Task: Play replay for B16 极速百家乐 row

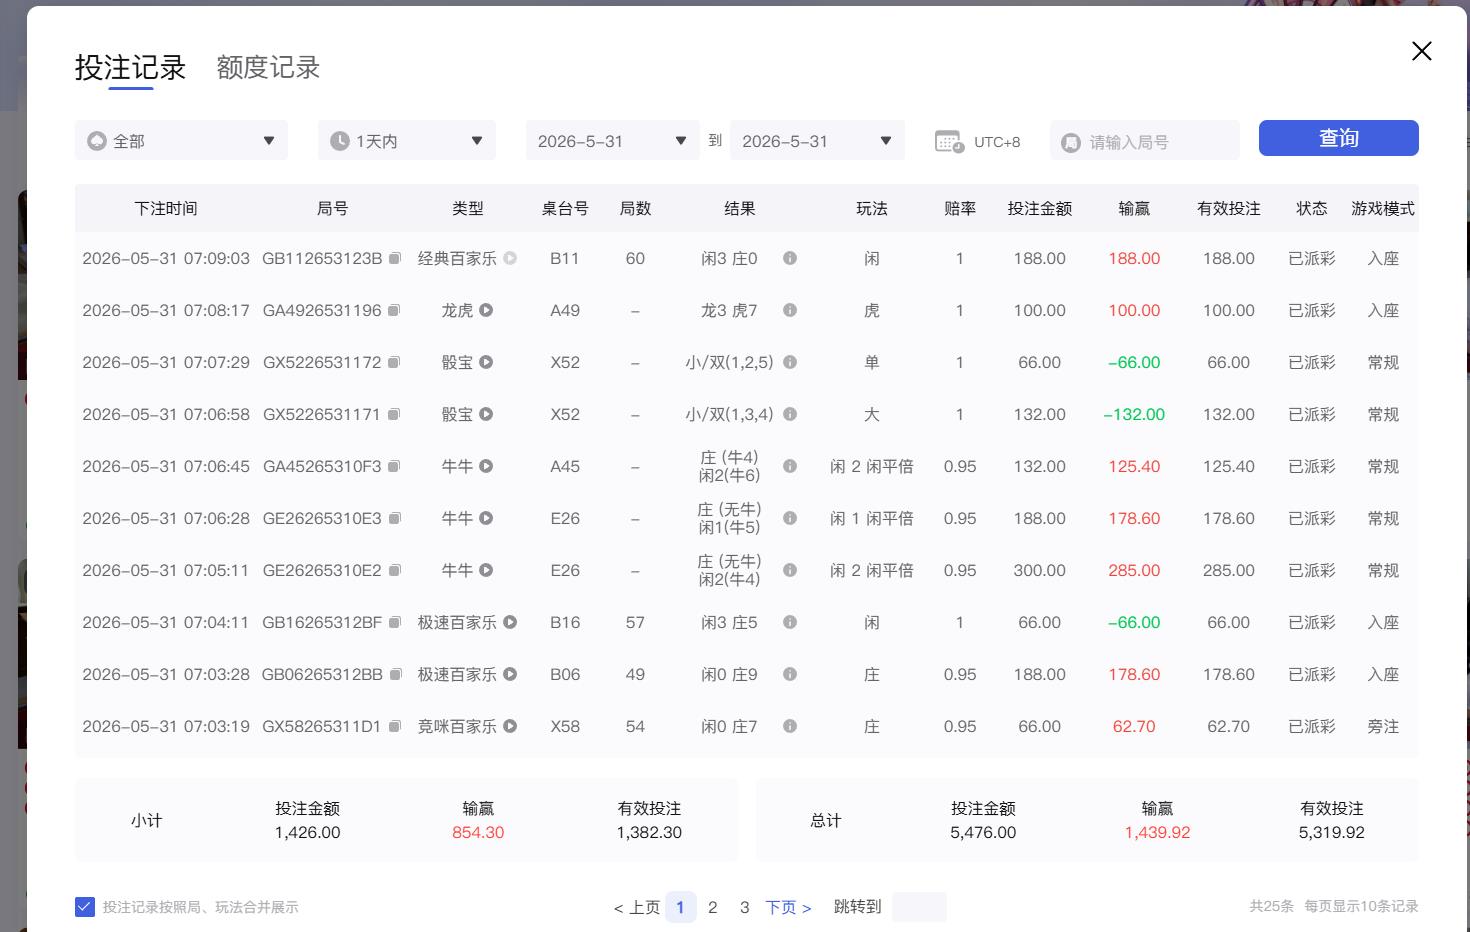Action: click(x=510, y=622)
